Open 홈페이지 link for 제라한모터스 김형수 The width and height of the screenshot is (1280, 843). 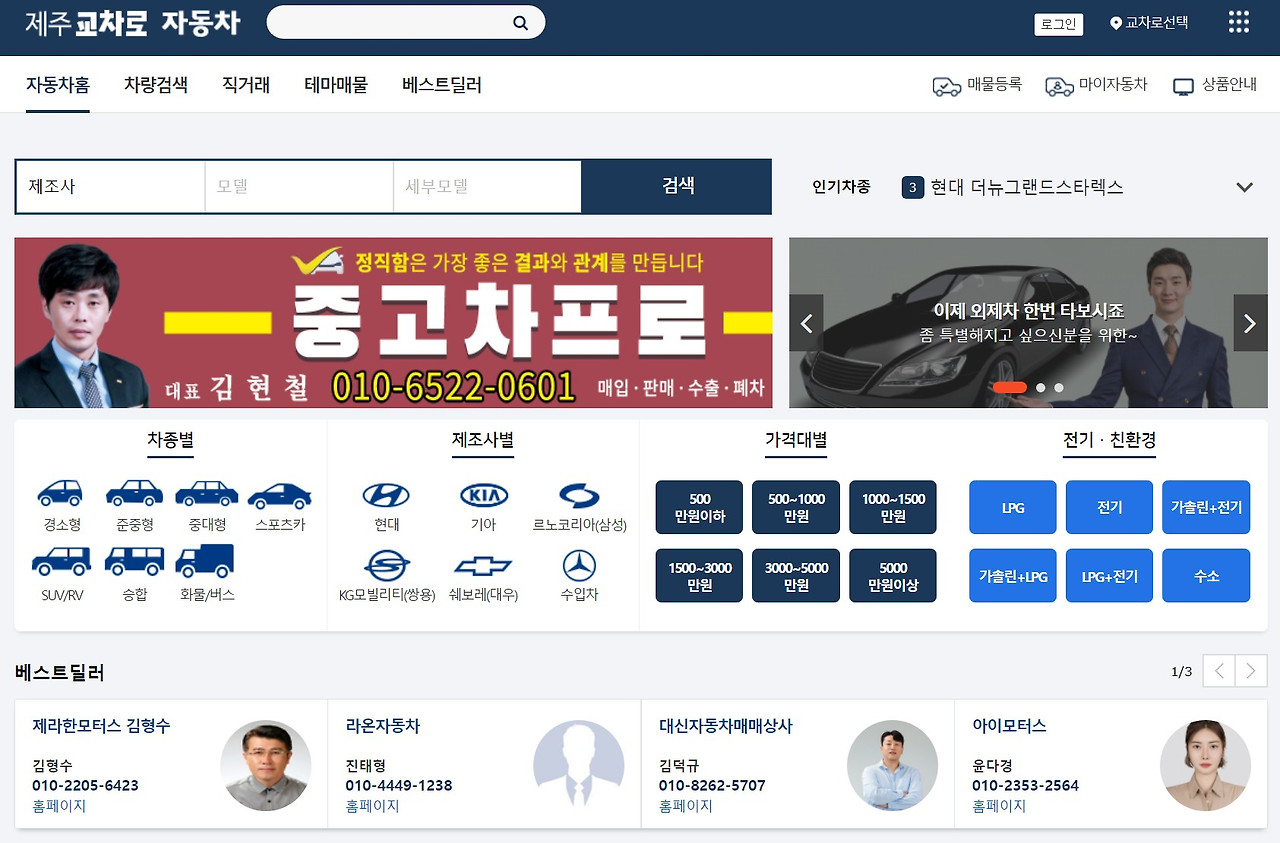tap(59, 806)
